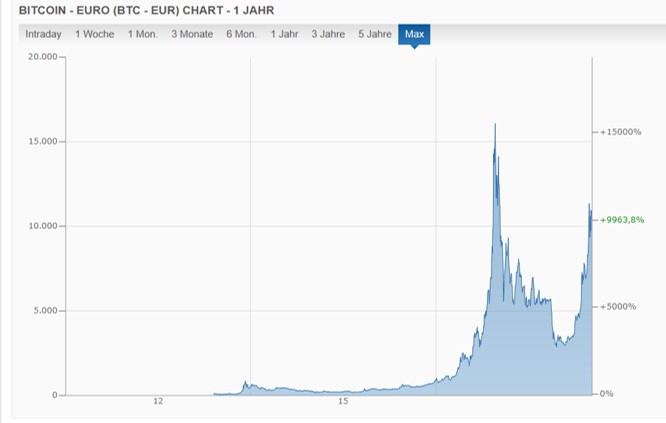Image resolution: width=666 pixels, height=423 pixels.
Task: Click the 20.000 y-axis label
Action: pyautogui.click(x=42, y=56)
